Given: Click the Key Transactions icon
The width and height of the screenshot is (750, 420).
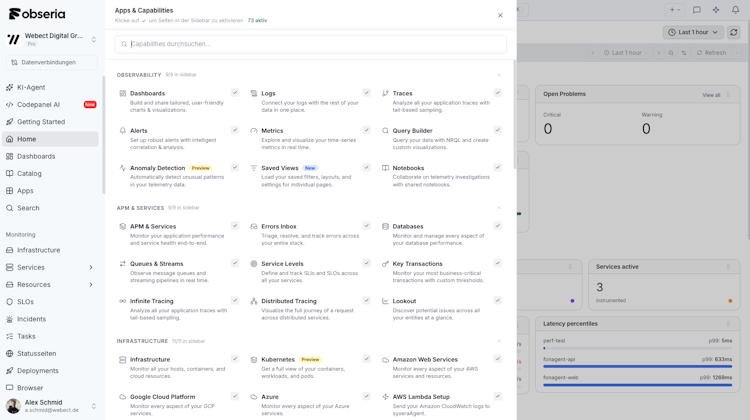Looking at the screenshot, I should 385,264.
